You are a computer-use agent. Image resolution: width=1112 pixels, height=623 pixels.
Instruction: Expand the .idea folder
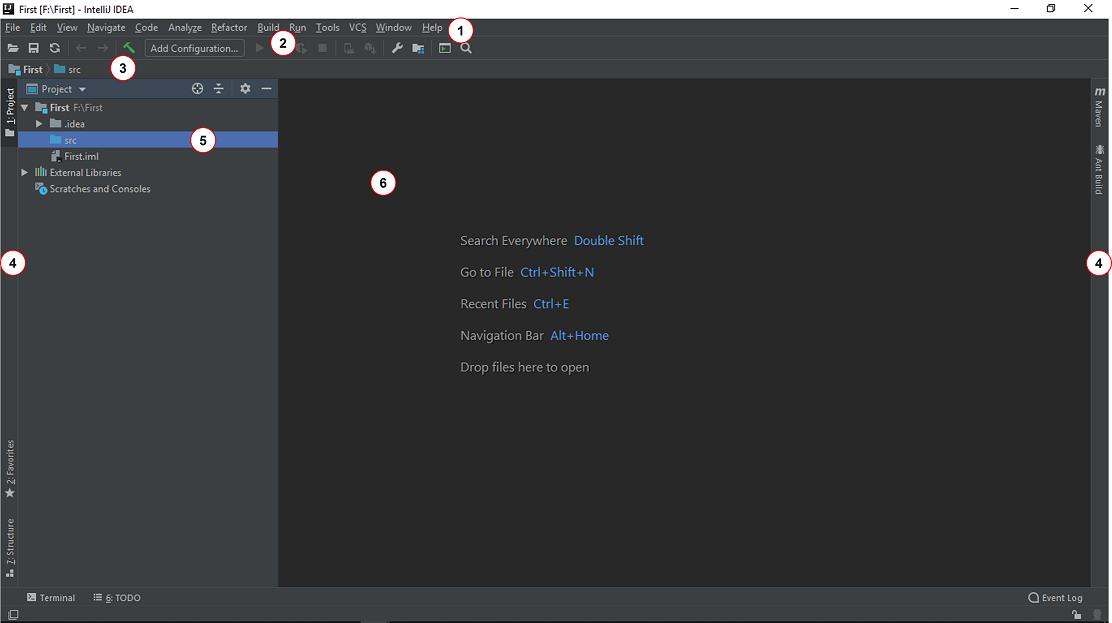40,123
